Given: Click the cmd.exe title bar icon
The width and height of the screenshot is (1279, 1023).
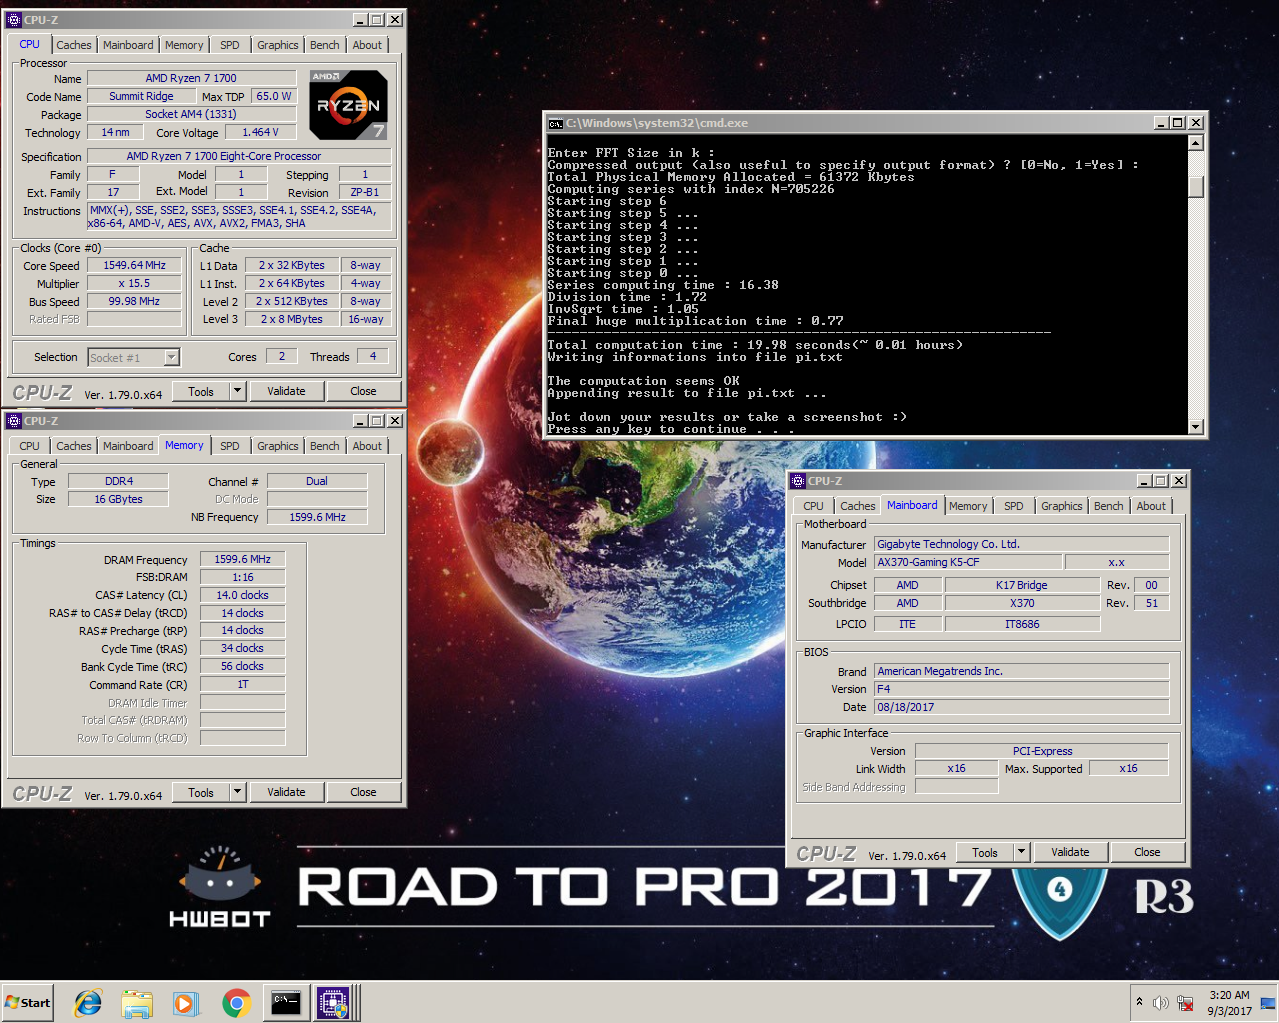Looking at the screenshot, I should [556, 123].
